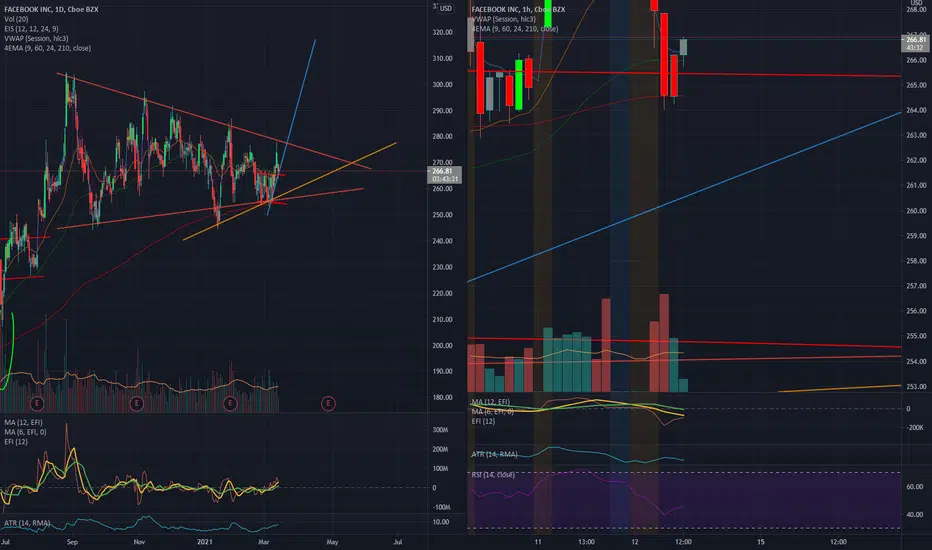Select the FACEBOOK INC, 1D chart title

(x=51, y=10)
